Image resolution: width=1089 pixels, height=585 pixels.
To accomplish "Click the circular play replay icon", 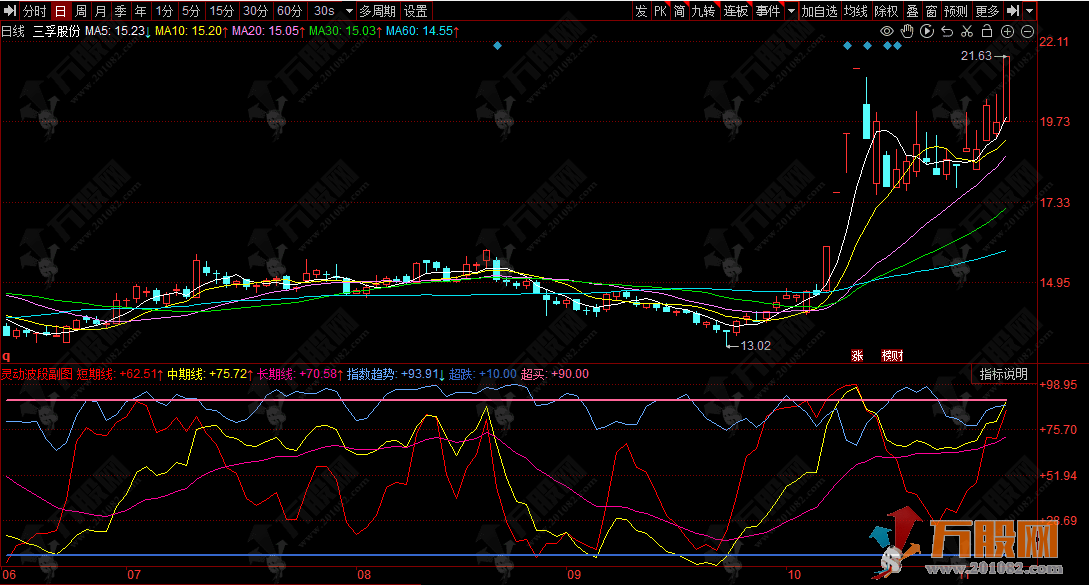I will (927, 32).
